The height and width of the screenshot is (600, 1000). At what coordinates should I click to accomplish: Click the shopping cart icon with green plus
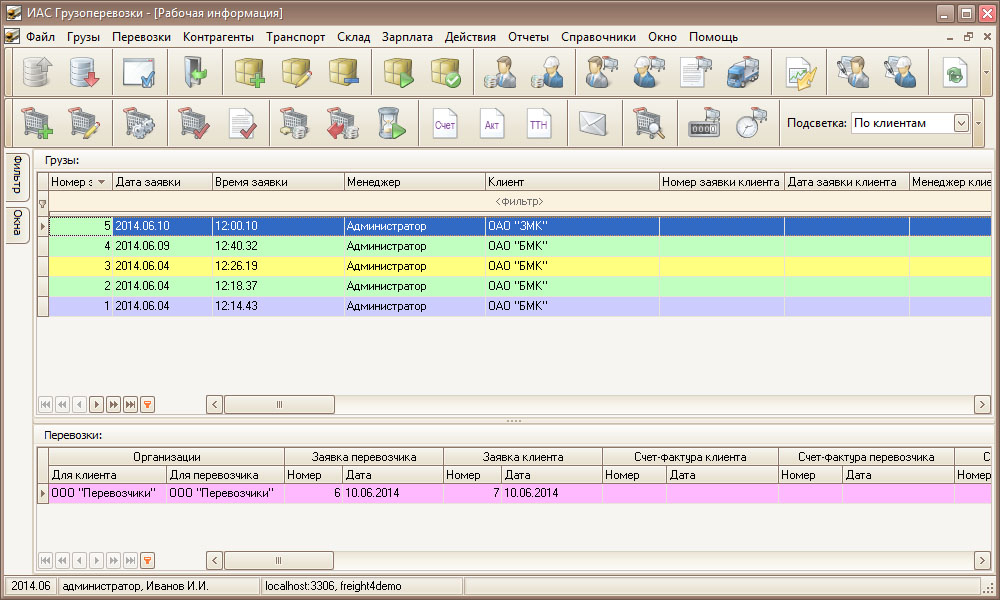(x=37, y=123)
